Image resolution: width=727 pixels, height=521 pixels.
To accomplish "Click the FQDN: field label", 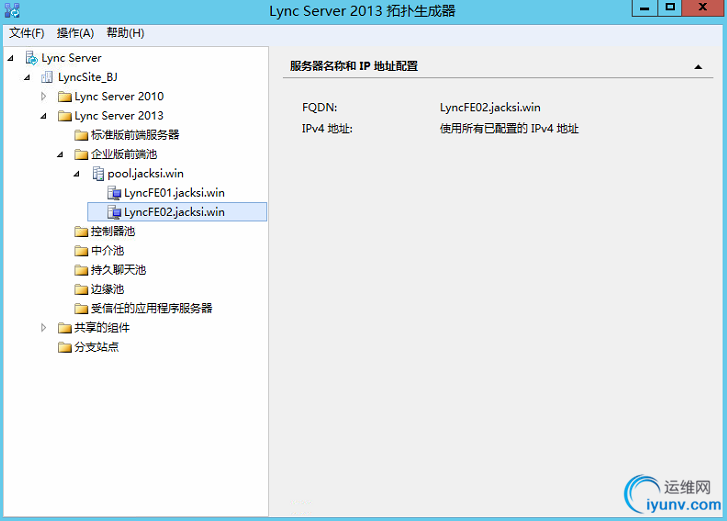I will coord(319,108).
